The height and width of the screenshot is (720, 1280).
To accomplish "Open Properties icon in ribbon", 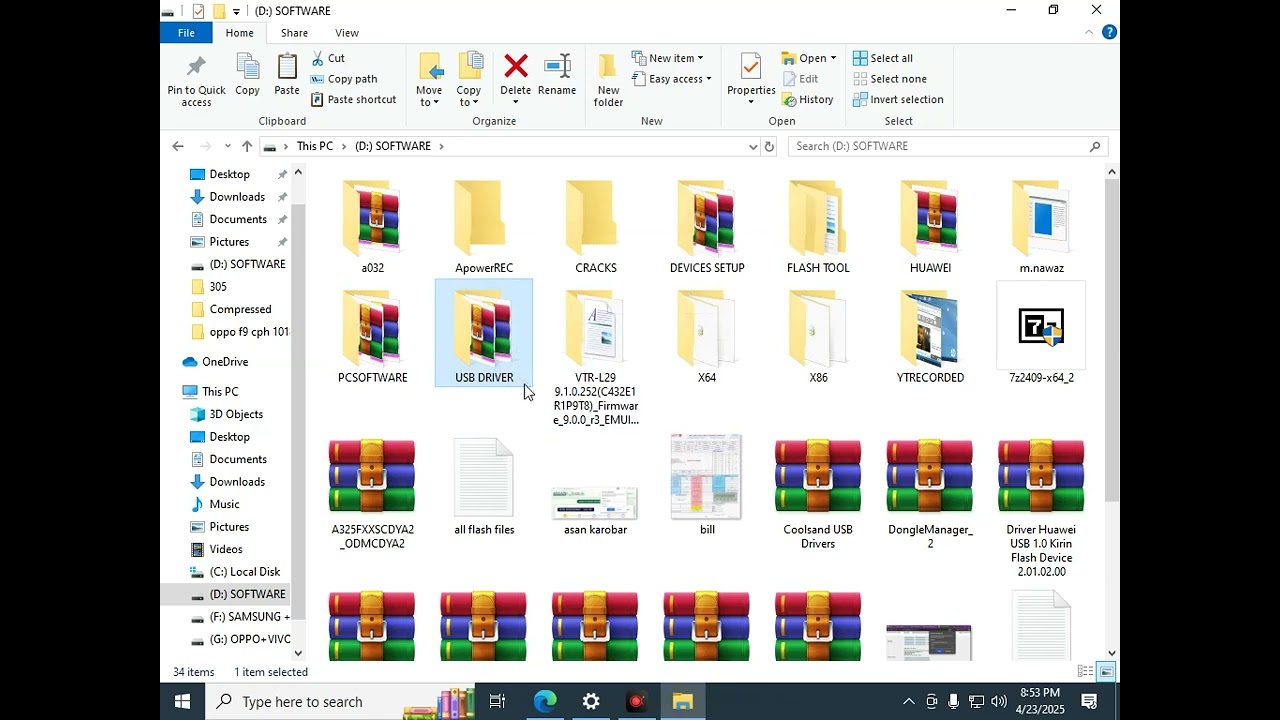I will pyautogui.click(x=751, y=68).
